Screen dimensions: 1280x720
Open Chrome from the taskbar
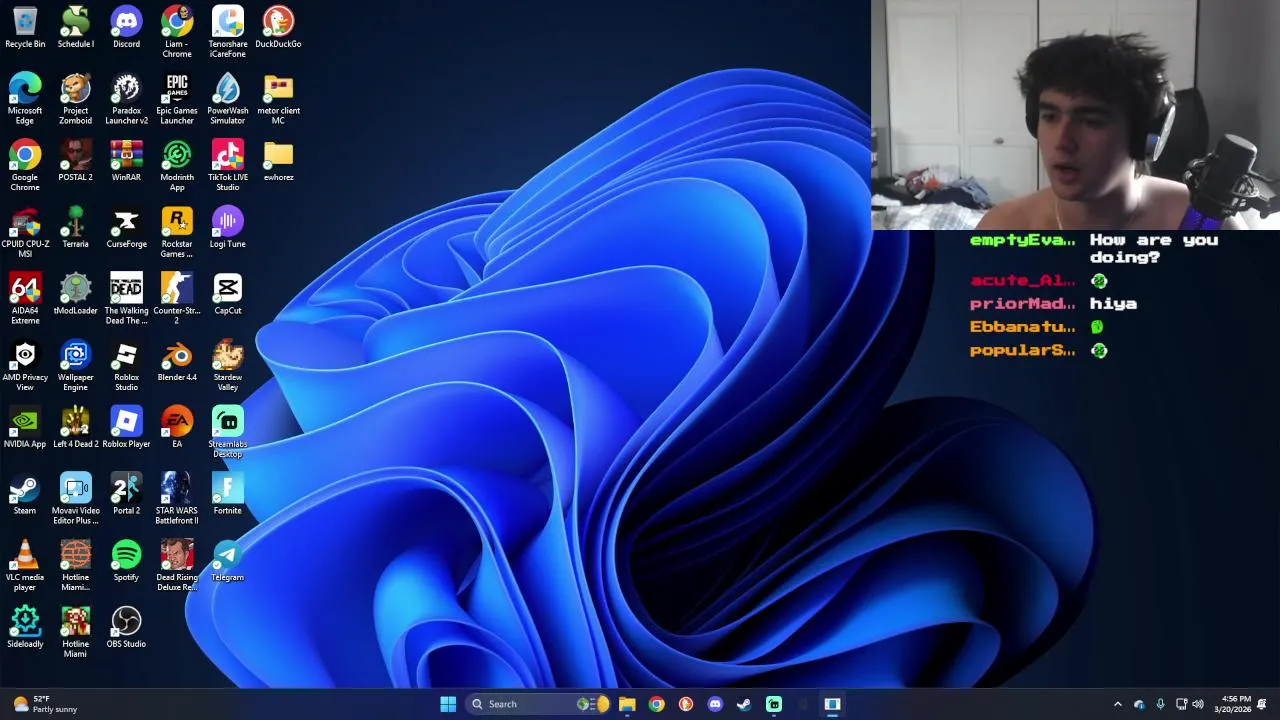click(656, 704)
